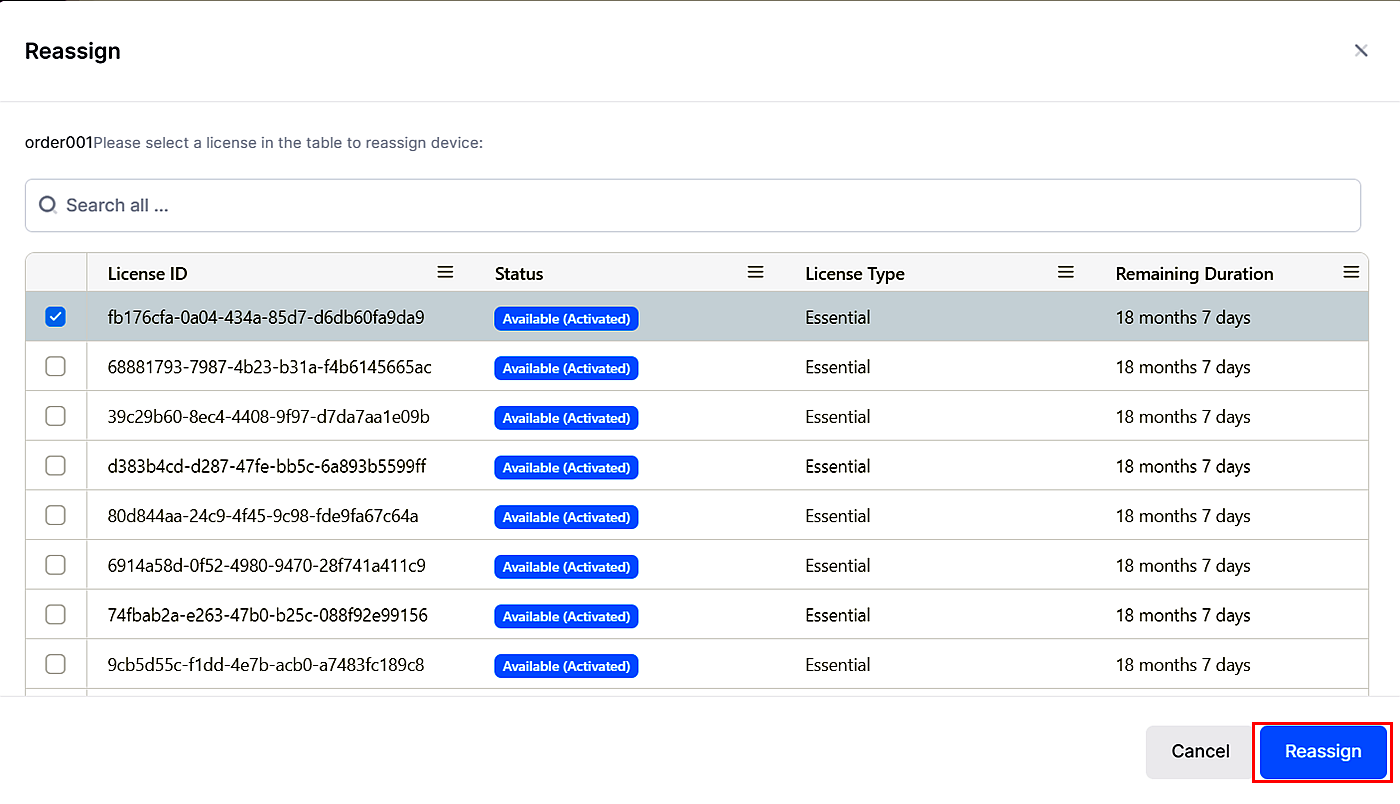Image resolution: width=1400 pixels, height=804 pixels.
Task: Click Available (Activated) badge in 39c29b60 row
Action: coord(566,418)
